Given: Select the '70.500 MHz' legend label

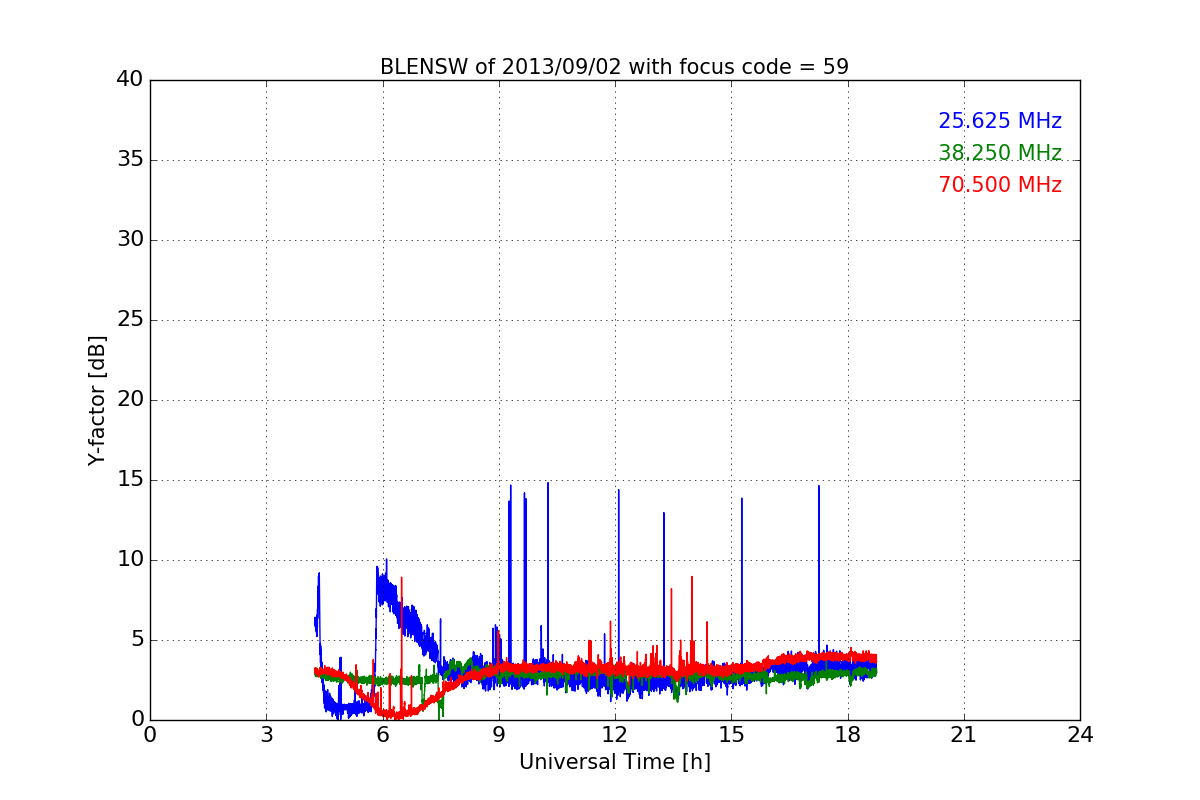Looking at the screenshot, I should [1000, 185].
